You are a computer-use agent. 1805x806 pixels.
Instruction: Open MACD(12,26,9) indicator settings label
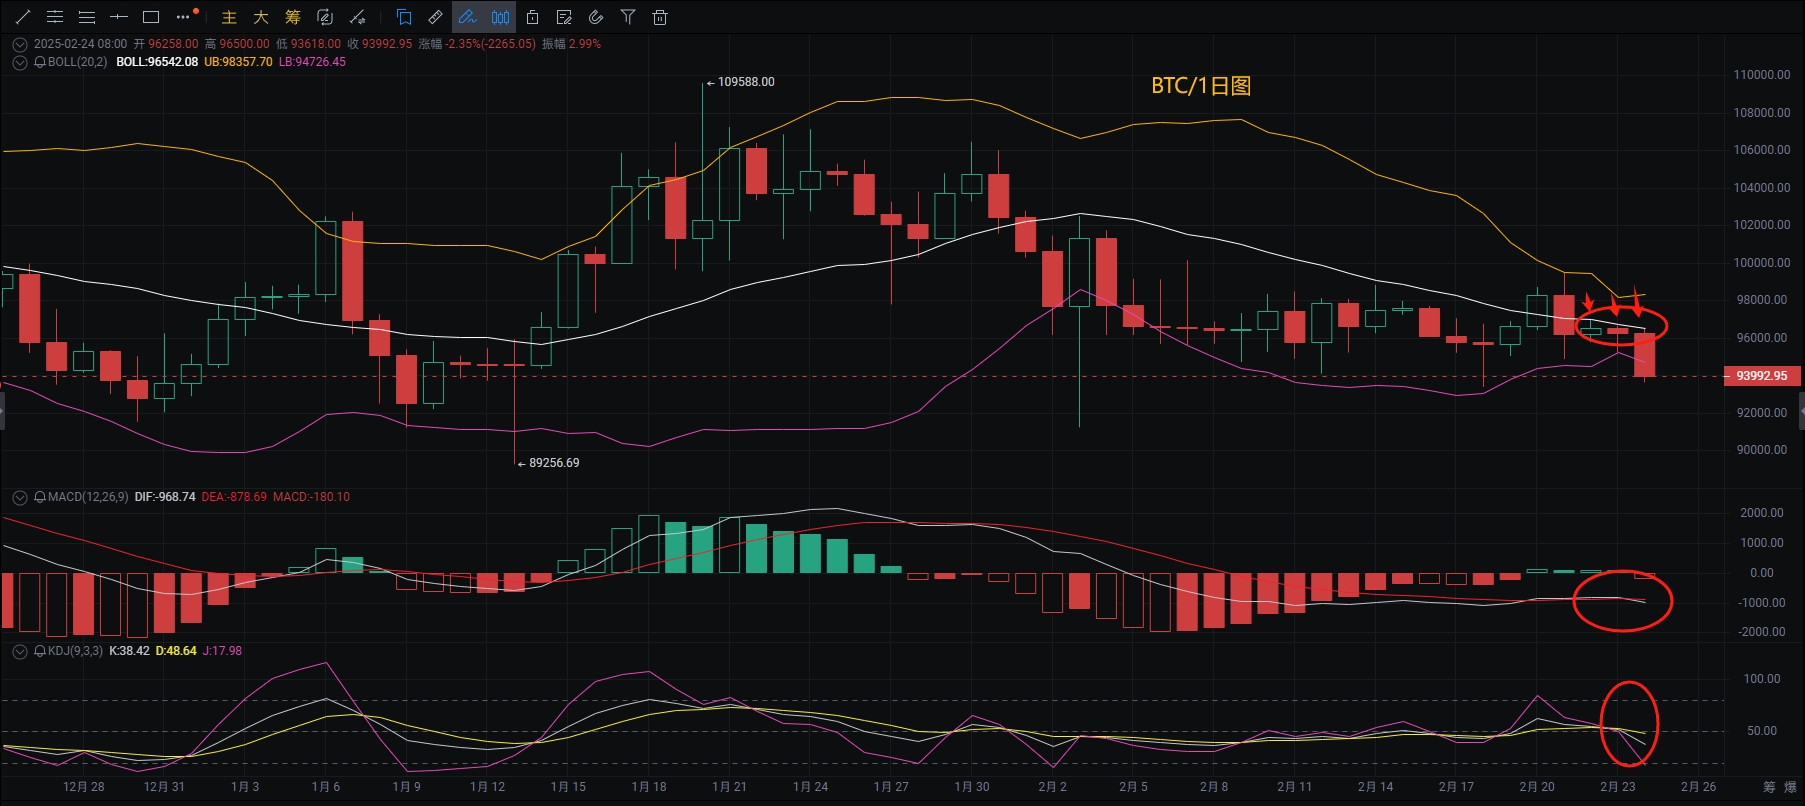[x=88, y=497]
